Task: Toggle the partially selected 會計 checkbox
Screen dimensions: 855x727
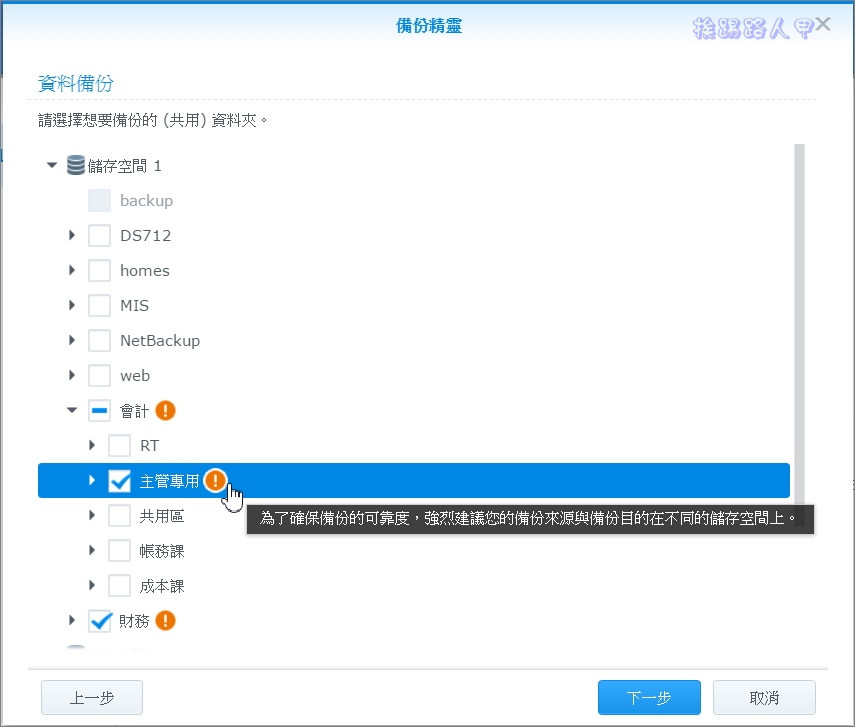Action: (99, 411)
